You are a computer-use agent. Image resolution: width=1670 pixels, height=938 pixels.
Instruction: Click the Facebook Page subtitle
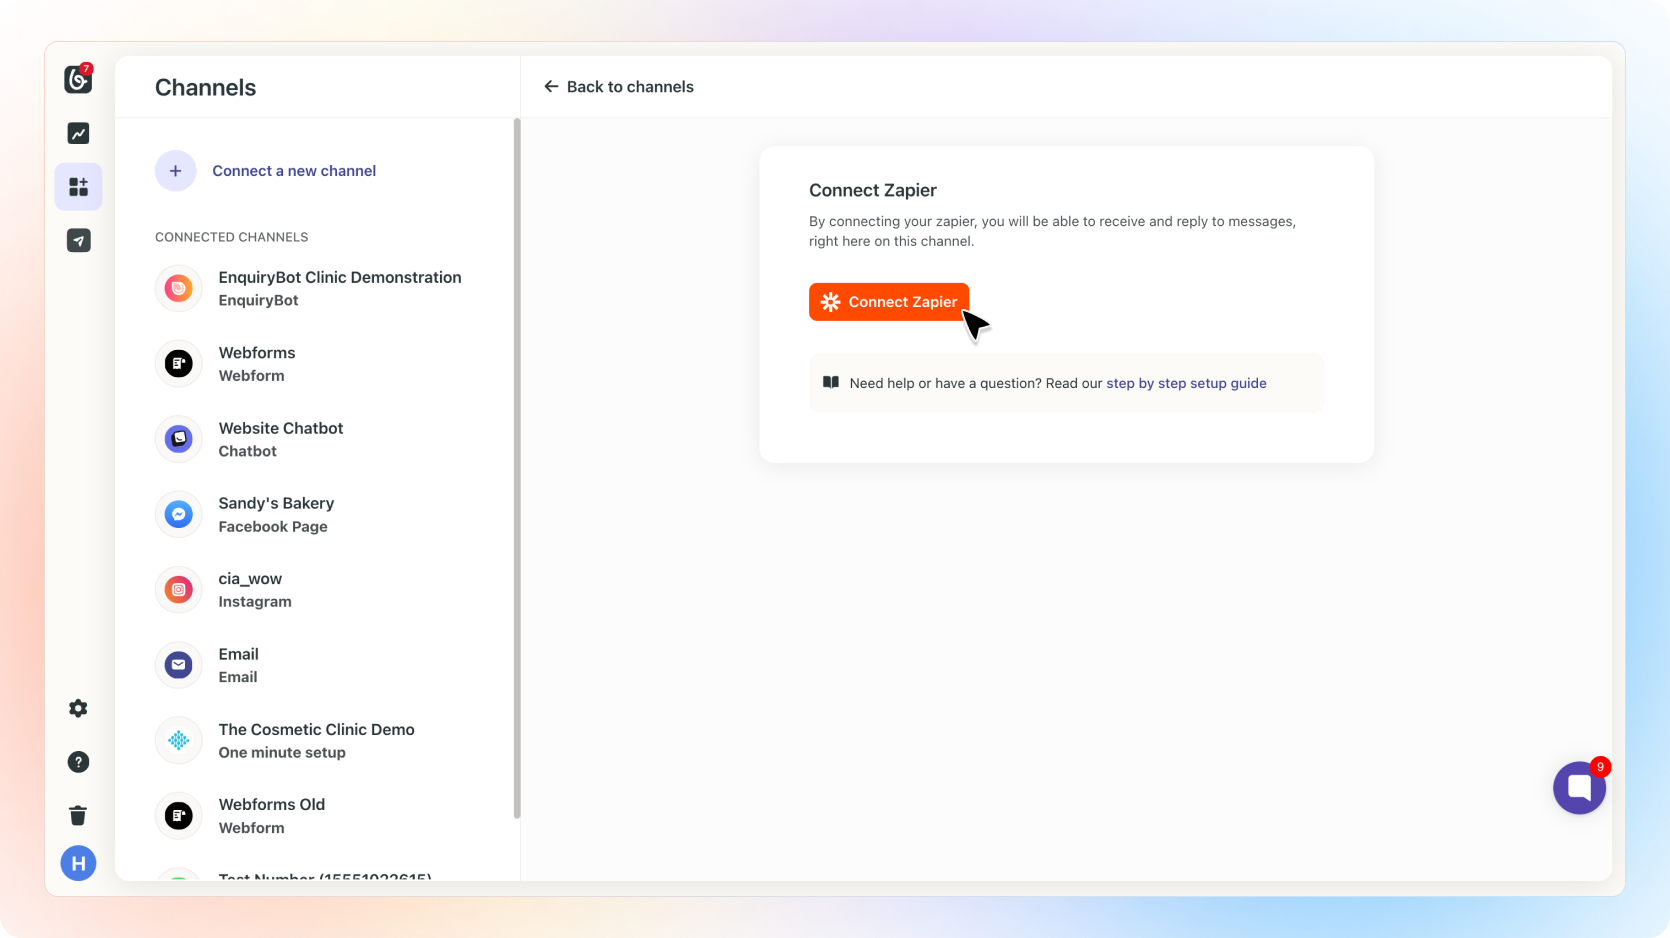click(x=273, y=527)
